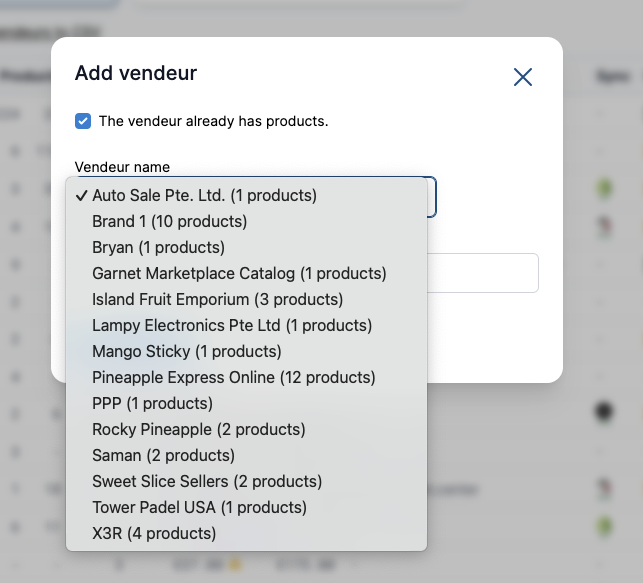Viewport: 643px width, 583px height.
Task: Choose Rocky Pineapple (2 products)
Action: pos(246,429)
